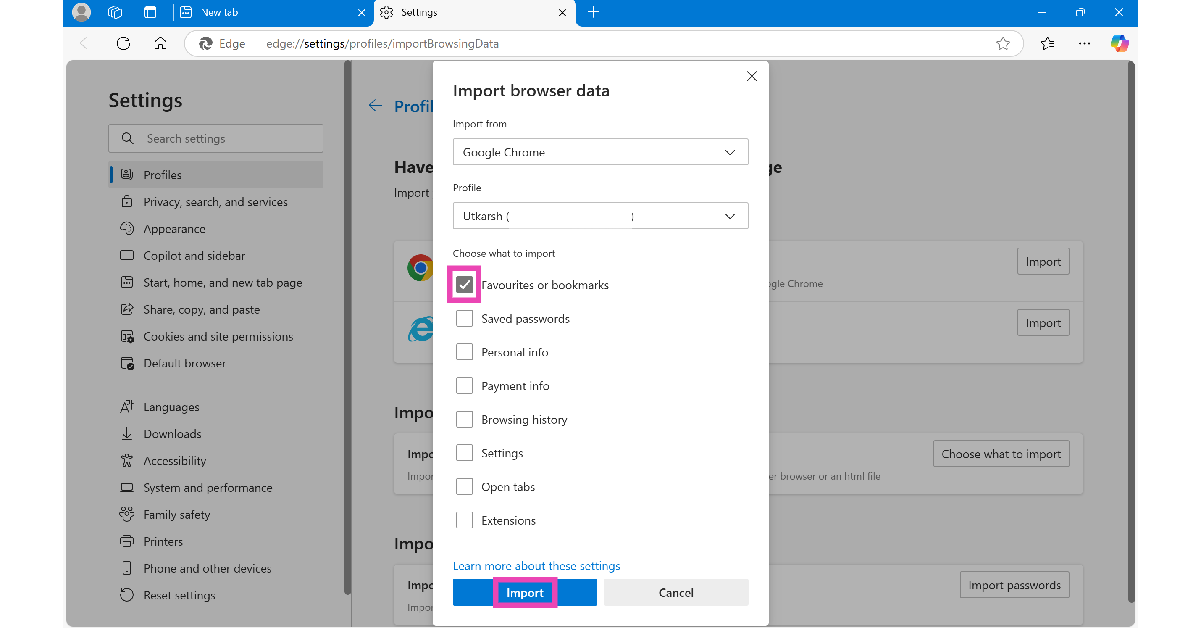
Task: Click the back arrow next to Profiles
Action: point(375,106)
